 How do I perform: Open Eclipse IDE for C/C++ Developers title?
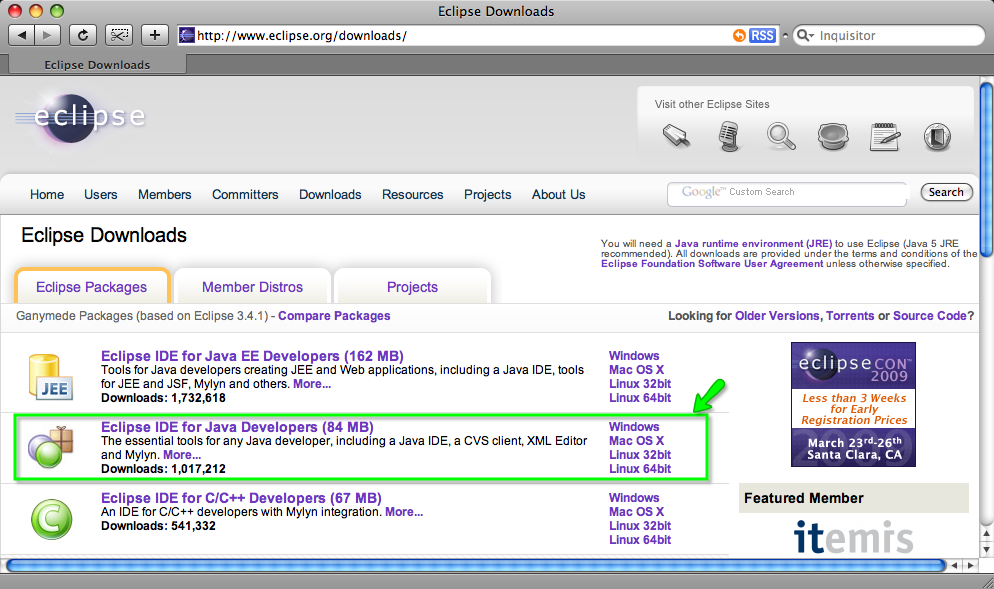tap(242, 498)
